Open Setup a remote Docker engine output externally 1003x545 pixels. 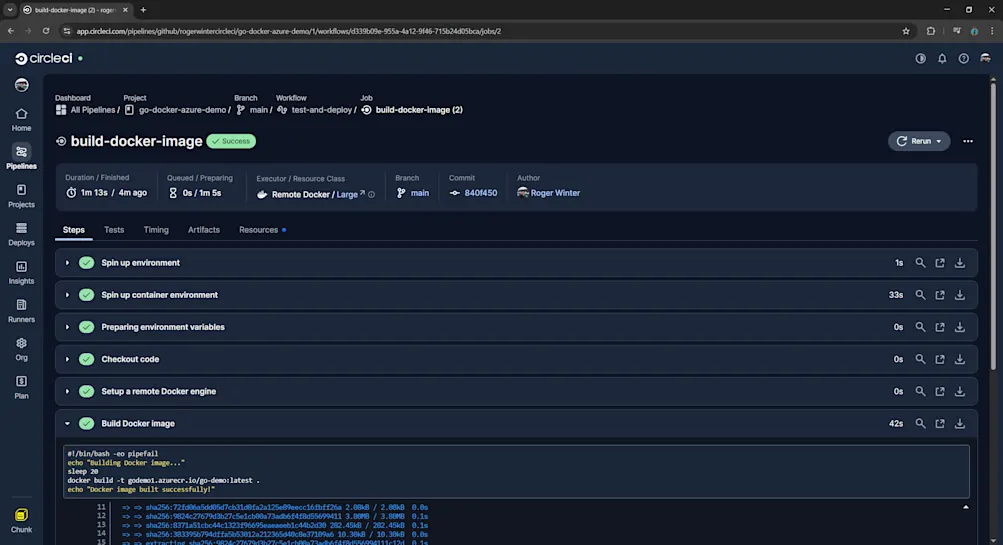940,391
